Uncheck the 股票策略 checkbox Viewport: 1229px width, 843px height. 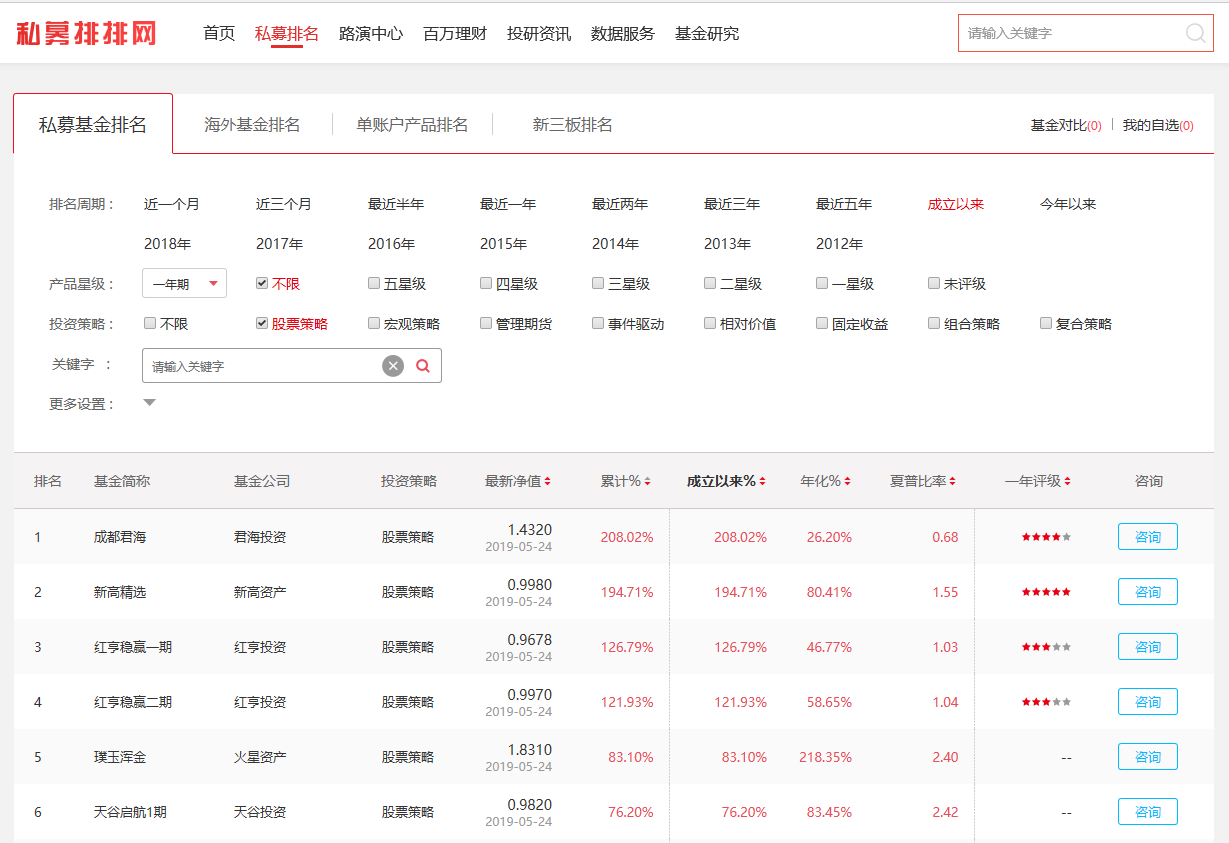coord(262,323)
